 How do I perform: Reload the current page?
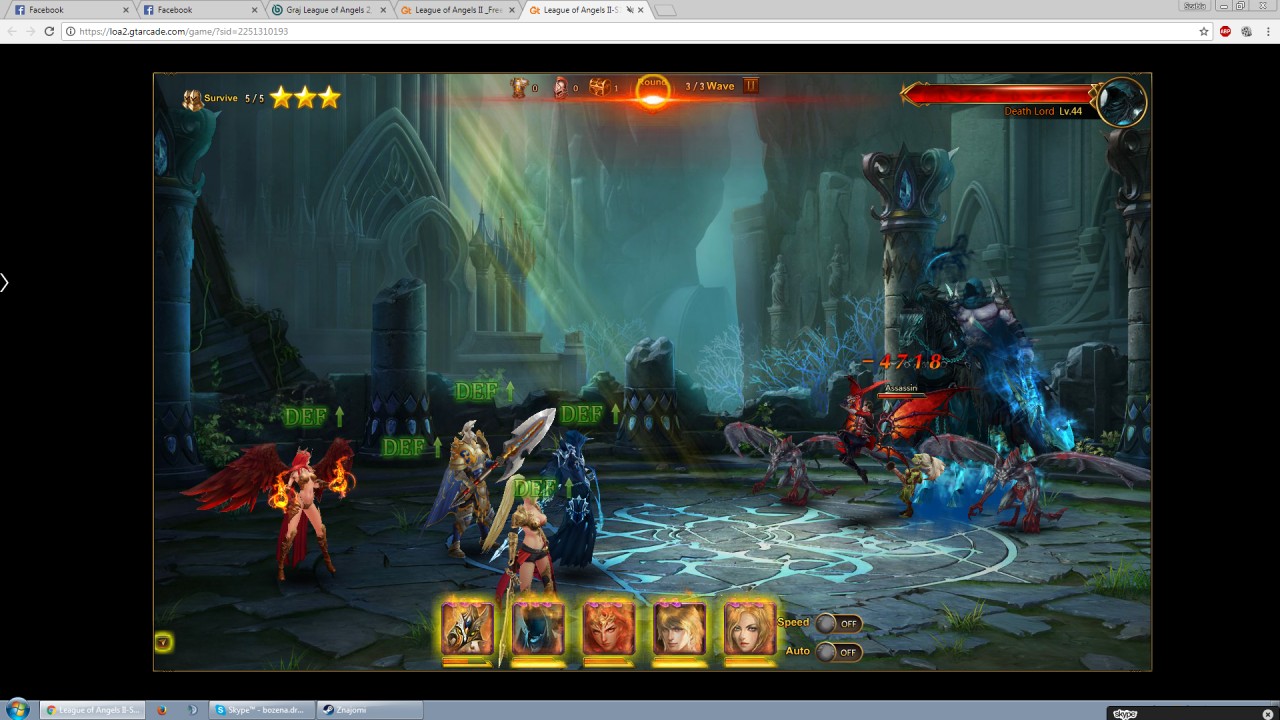tap(49, 31)
